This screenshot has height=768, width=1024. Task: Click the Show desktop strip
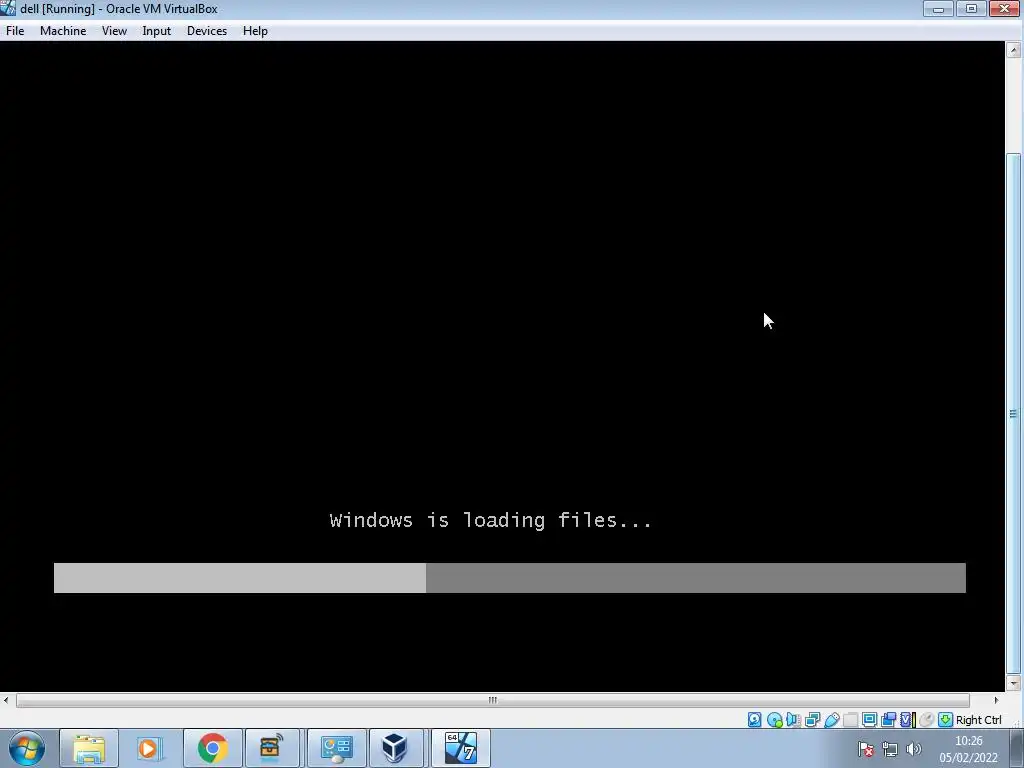[x=1017, y=748]
